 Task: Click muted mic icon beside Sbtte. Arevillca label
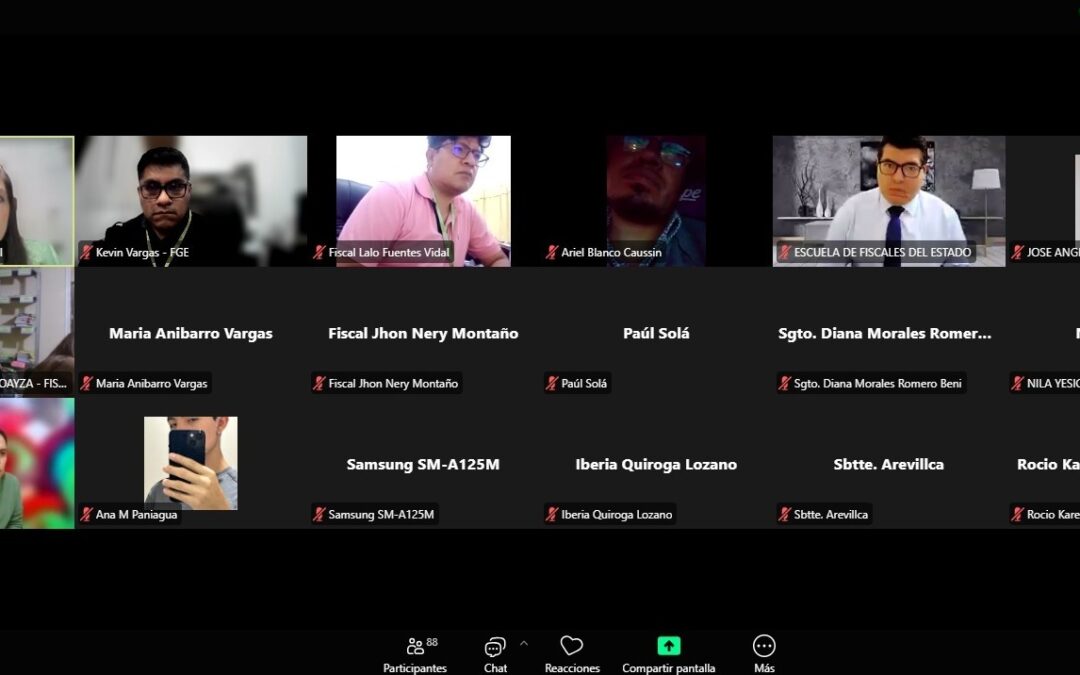(x=785, y=515)
